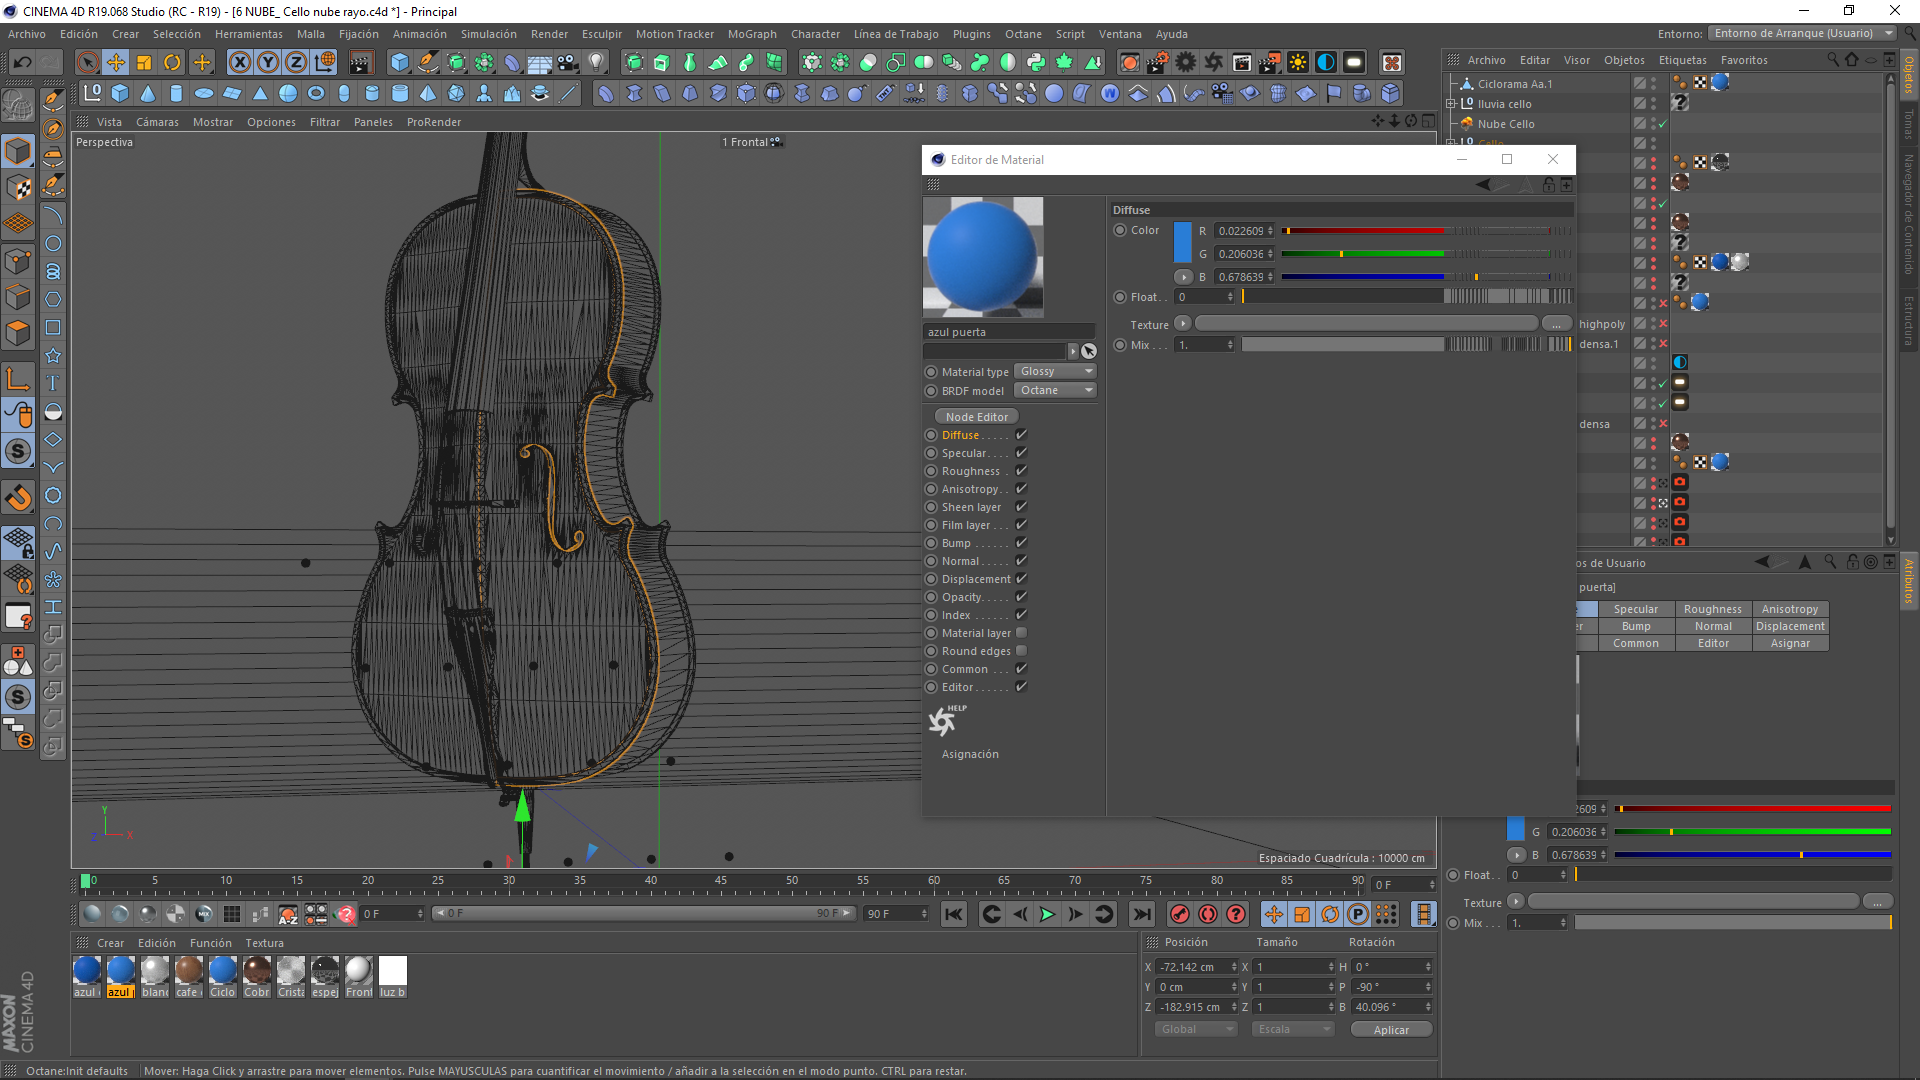This screenshot has height=1080, width=1920.
Task: Click the X axis lock icon
Action: tap(240, 63)
